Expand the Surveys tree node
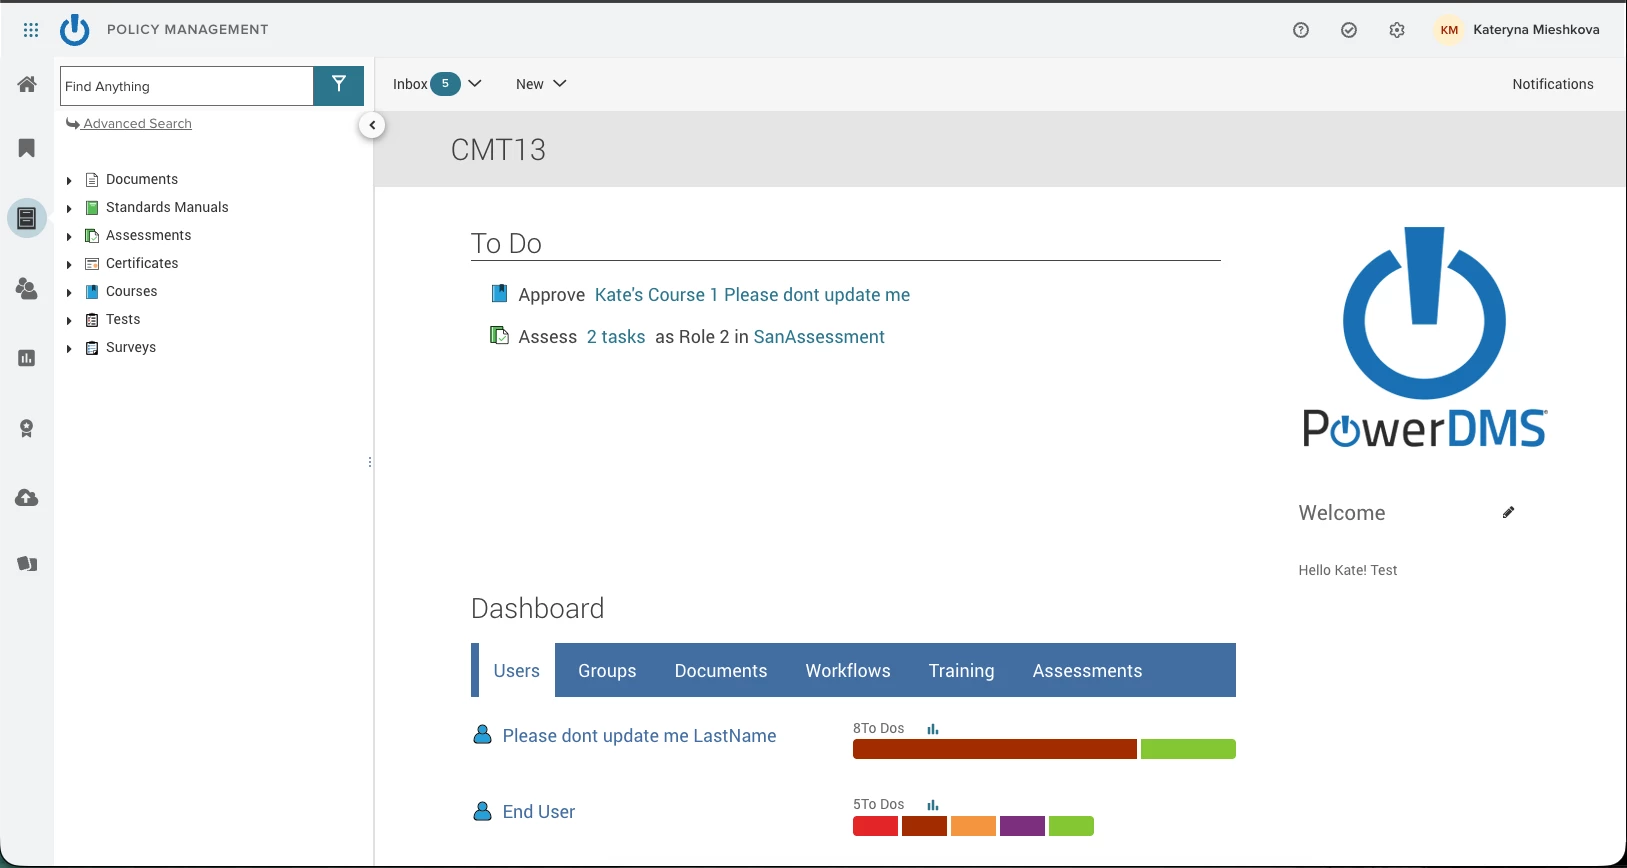 69,349
